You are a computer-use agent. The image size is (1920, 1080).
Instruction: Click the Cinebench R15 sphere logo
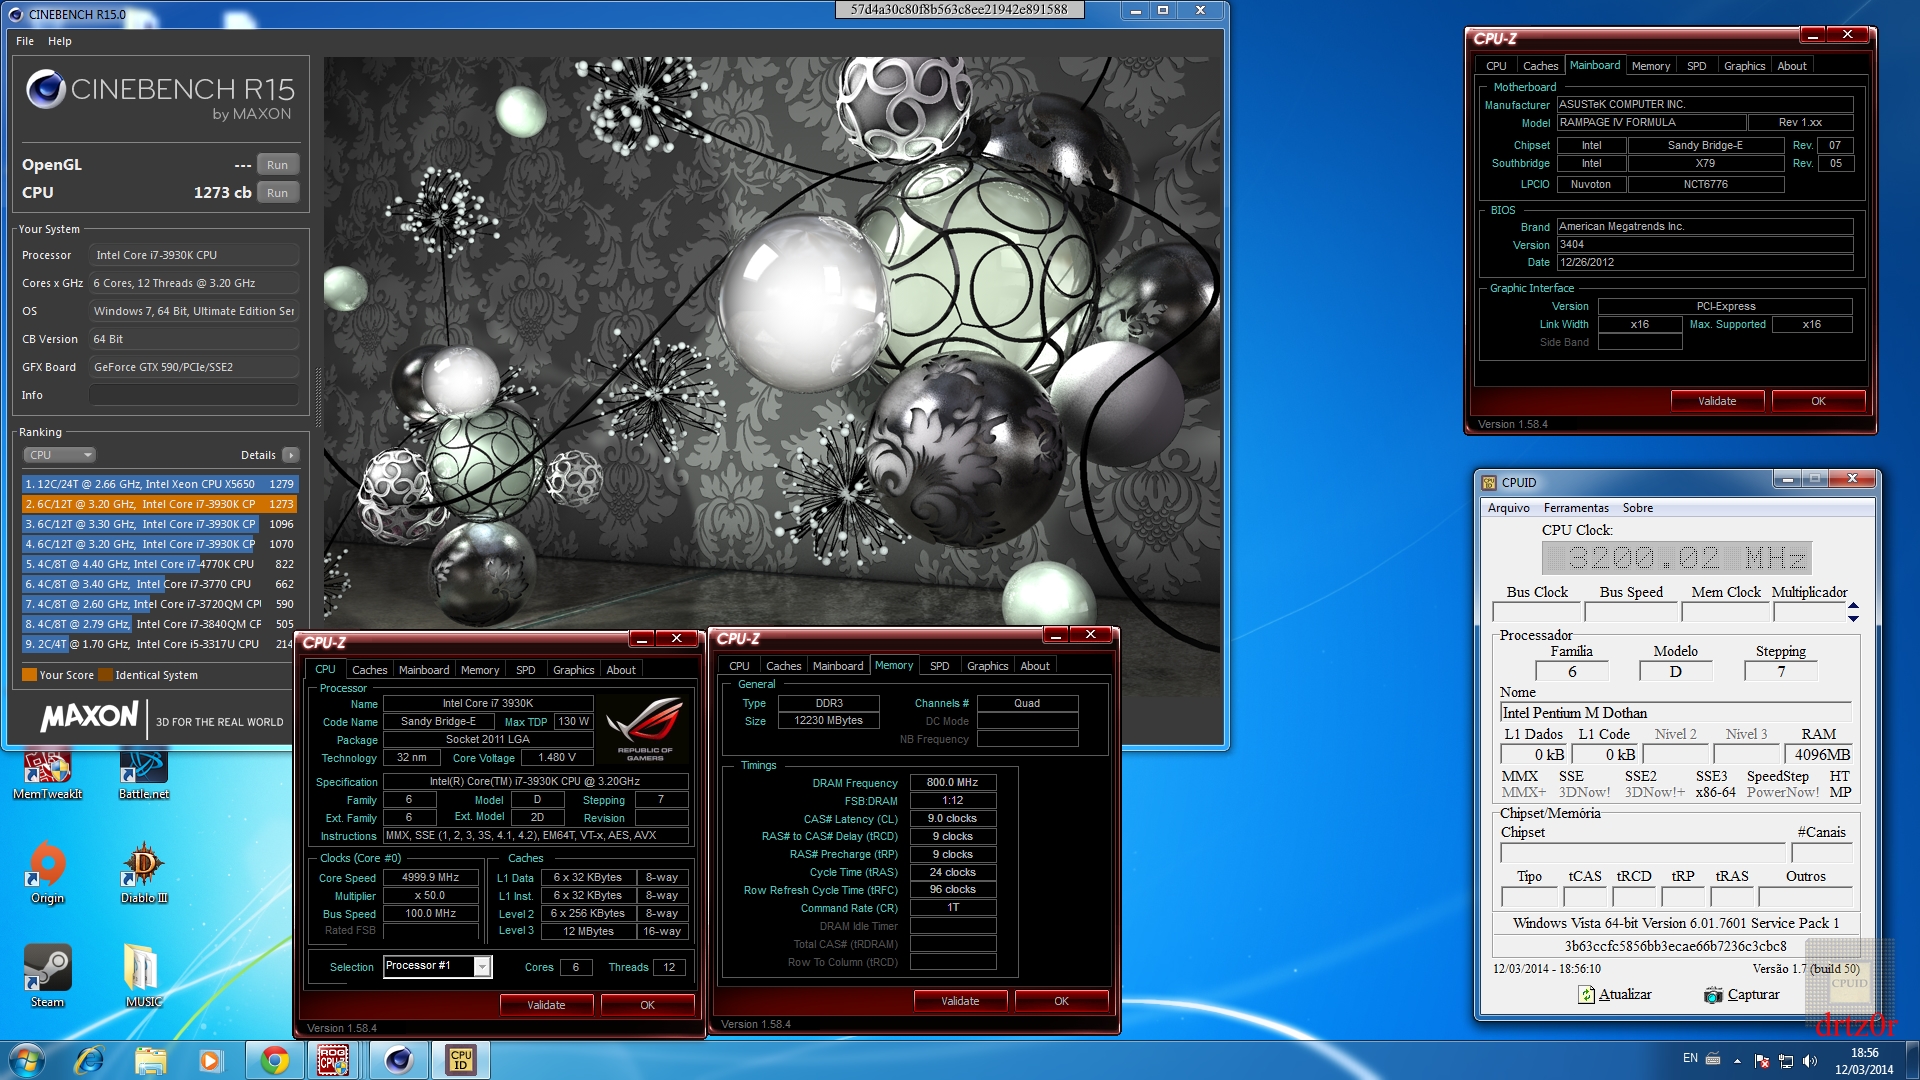coord(46,89)
